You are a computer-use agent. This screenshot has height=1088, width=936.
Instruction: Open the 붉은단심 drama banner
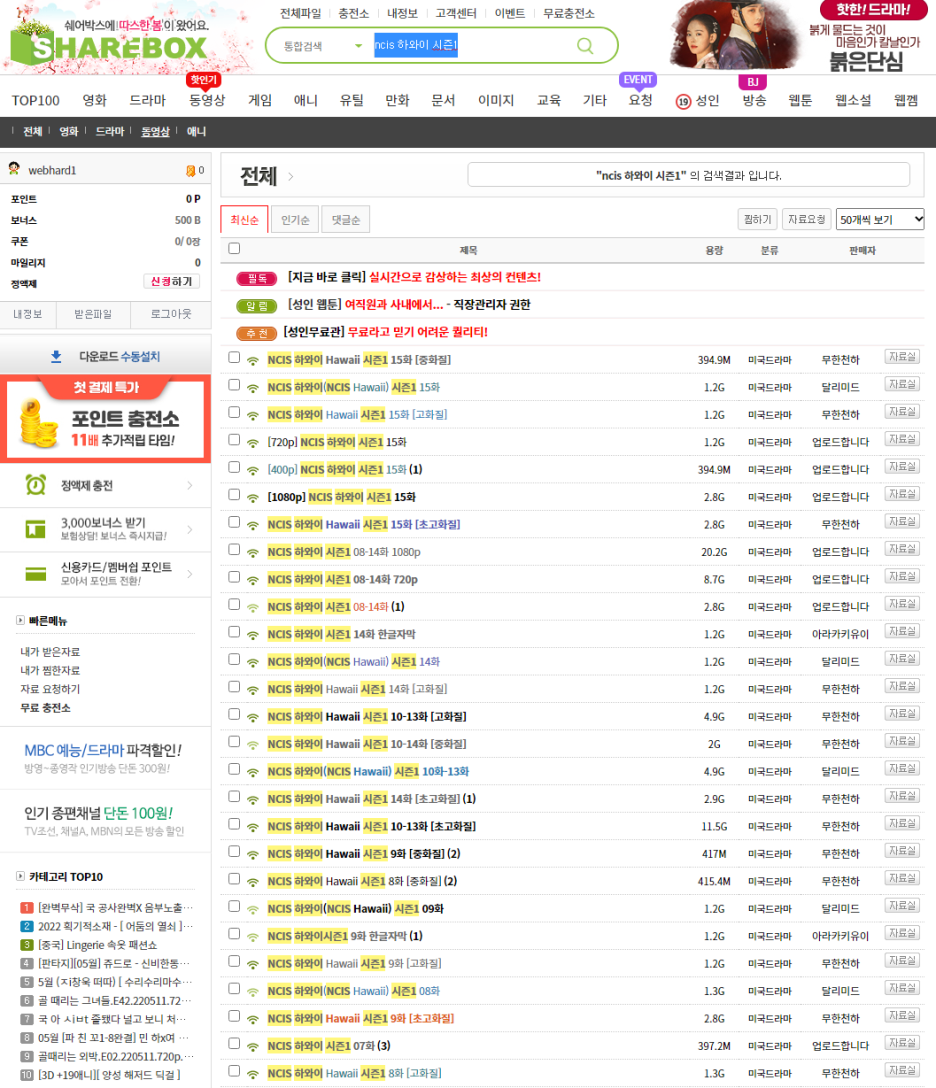coord(796,36)
